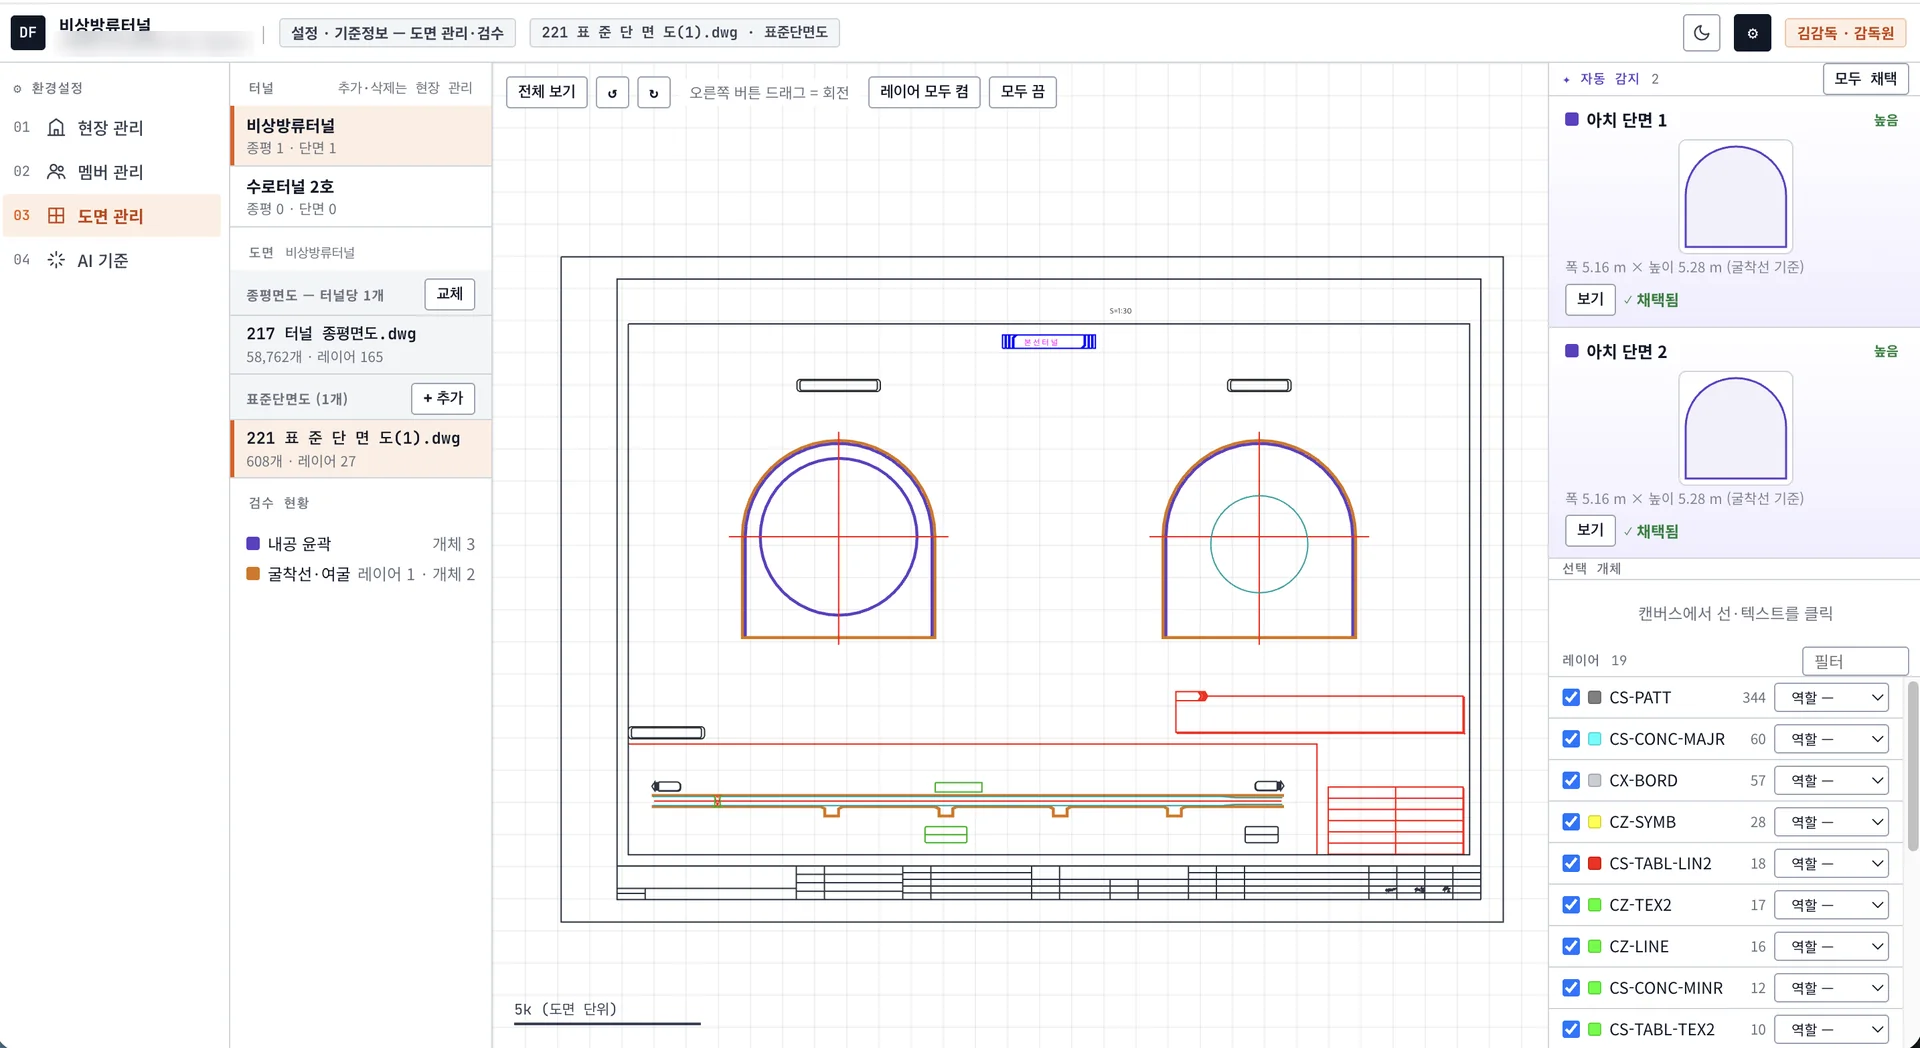Rotate canvas clockwise
This screenshot has height=1048, width=1920.
(x=654, y=92)
